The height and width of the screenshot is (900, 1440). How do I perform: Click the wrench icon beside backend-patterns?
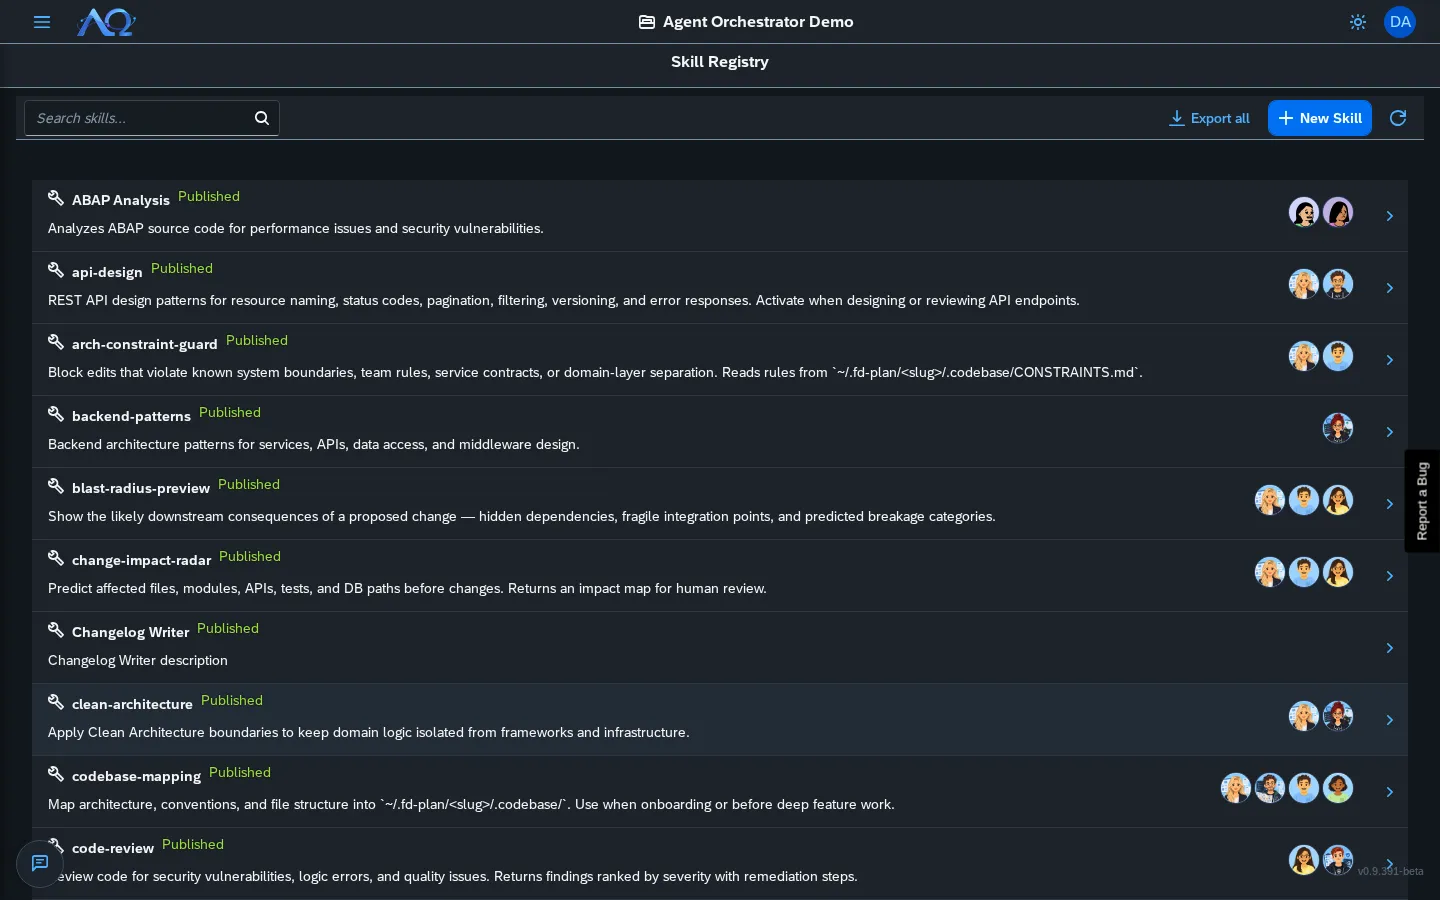click(x=56, y=414)
